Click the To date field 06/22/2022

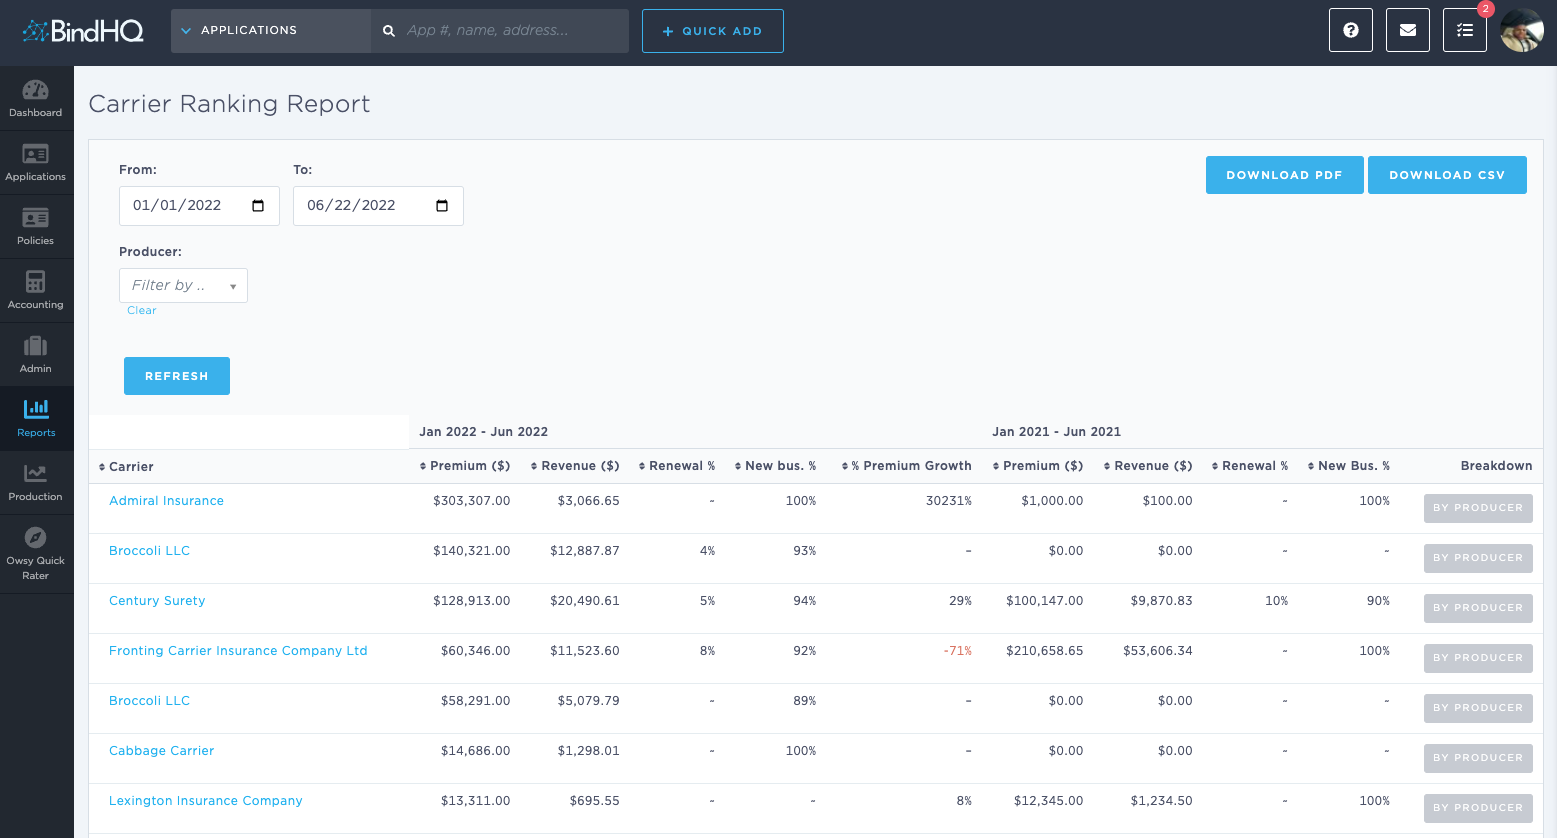coord(378,206)
